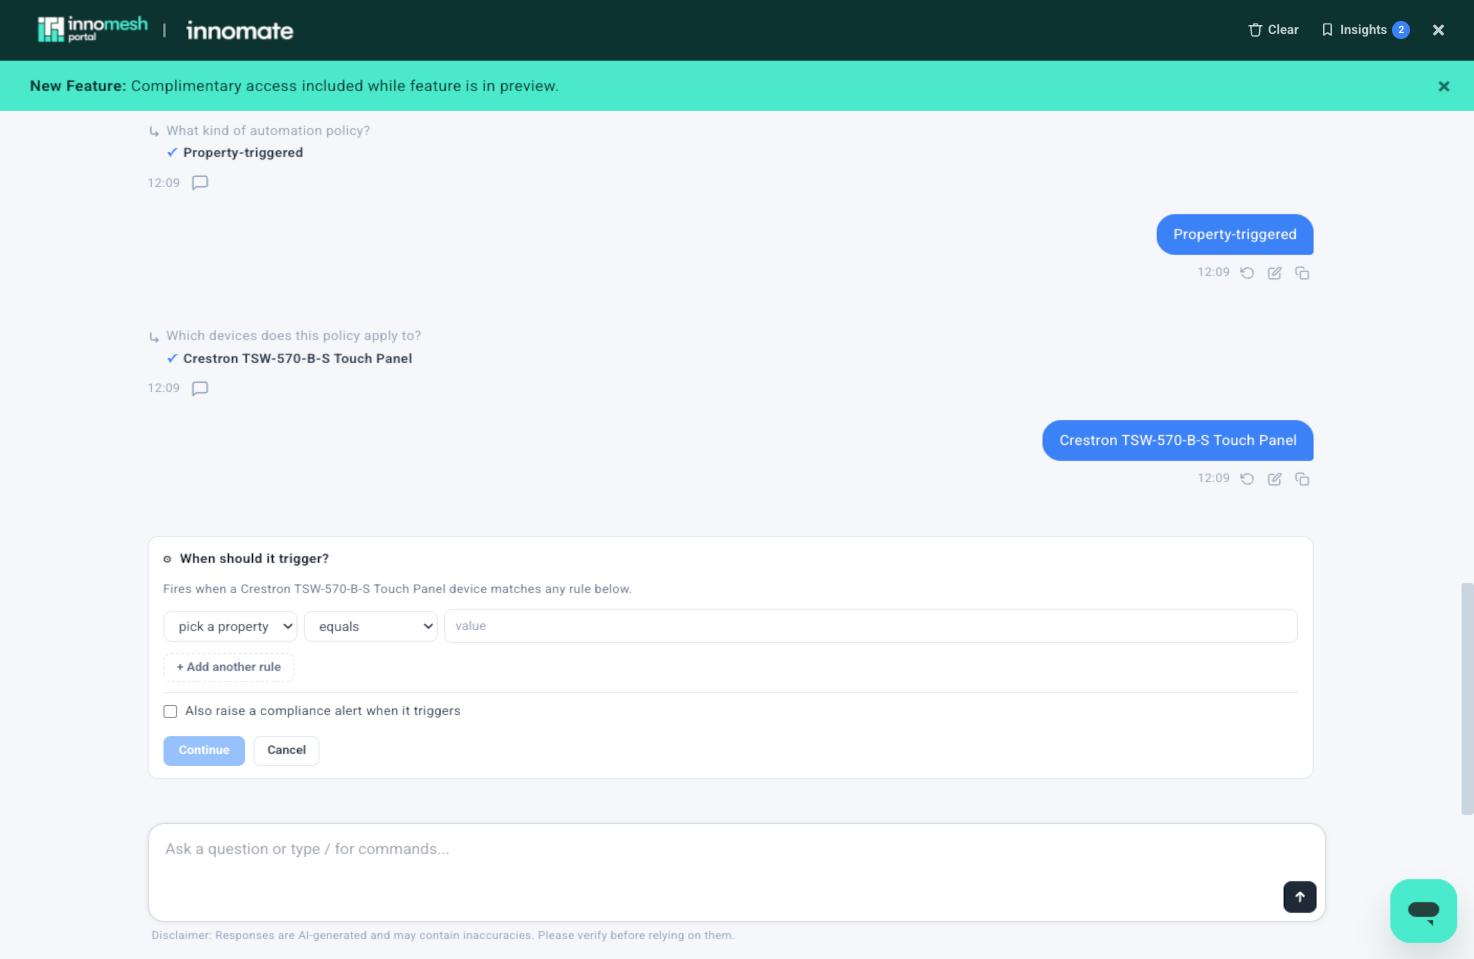1474x959 pixels.
Task: Open the equals operator dropdown
Action: [x=370, y=626]
